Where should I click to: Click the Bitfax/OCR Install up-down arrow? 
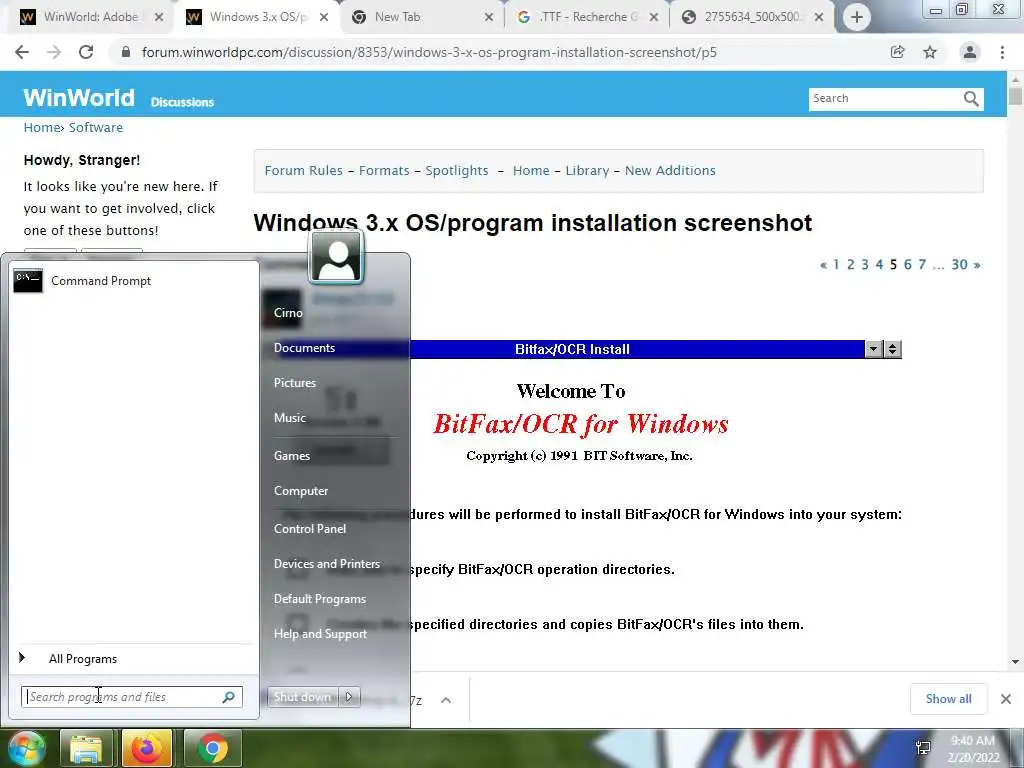click(x=892, y=349)
